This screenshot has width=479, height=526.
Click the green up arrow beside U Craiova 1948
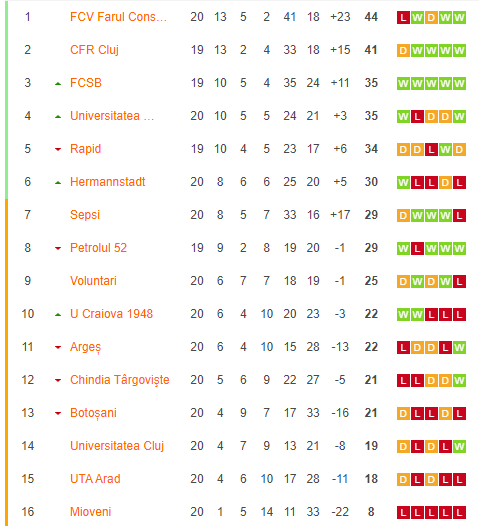point(58,315)
